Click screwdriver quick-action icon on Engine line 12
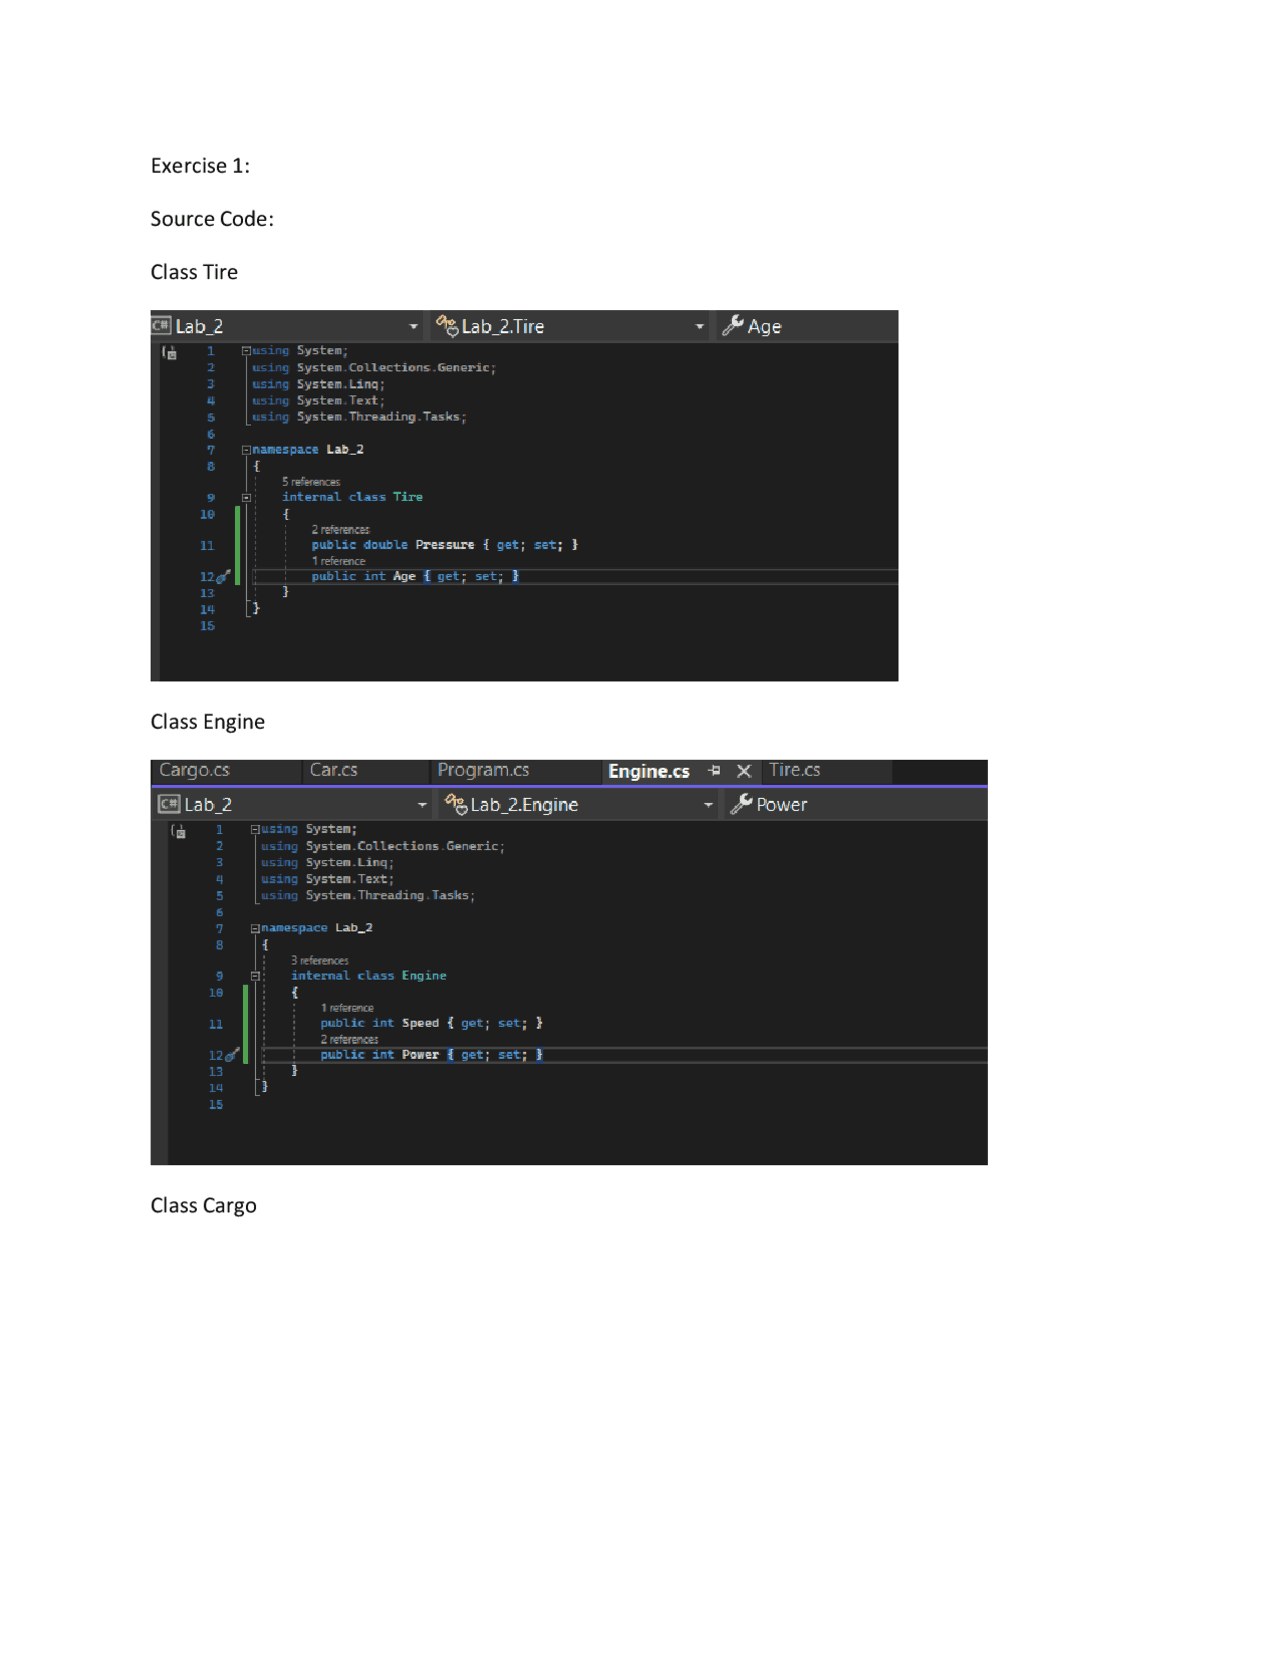This screenshot has width=1280, height=1656. pyautogui.click(x=232, y=1054)
